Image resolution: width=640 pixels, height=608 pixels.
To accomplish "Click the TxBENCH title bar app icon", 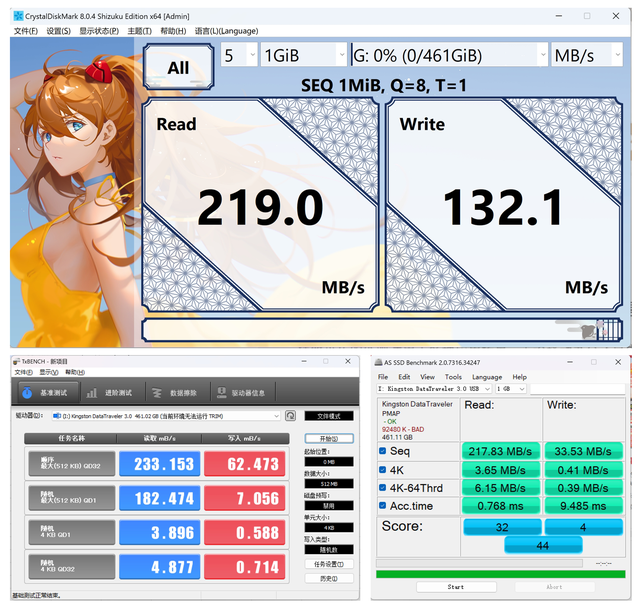I will (x=16, y=362).
